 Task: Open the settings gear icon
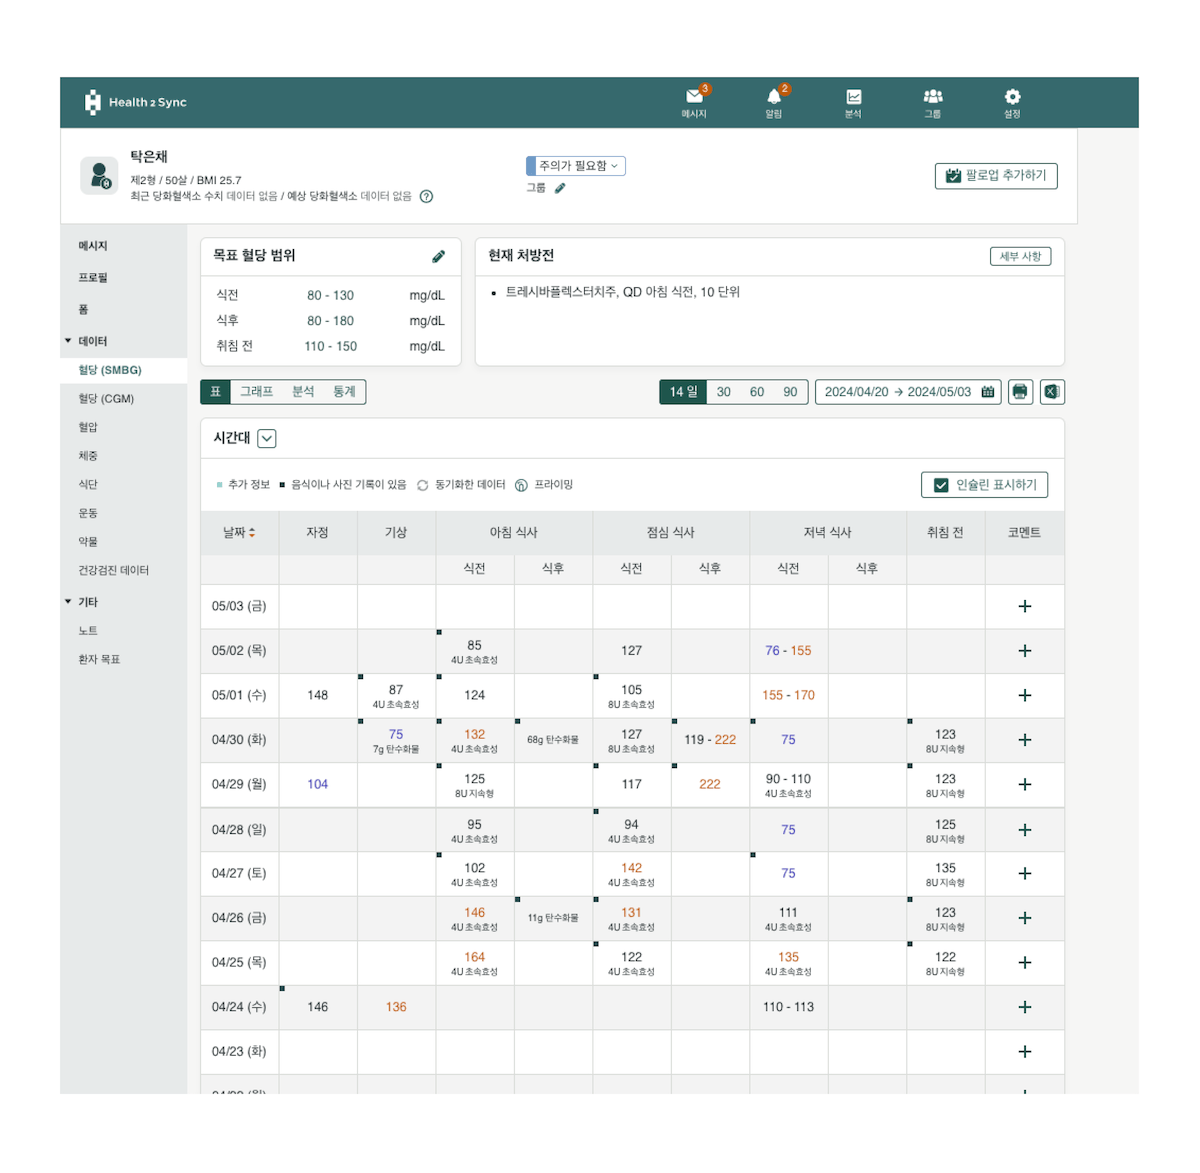point(1012,97)
